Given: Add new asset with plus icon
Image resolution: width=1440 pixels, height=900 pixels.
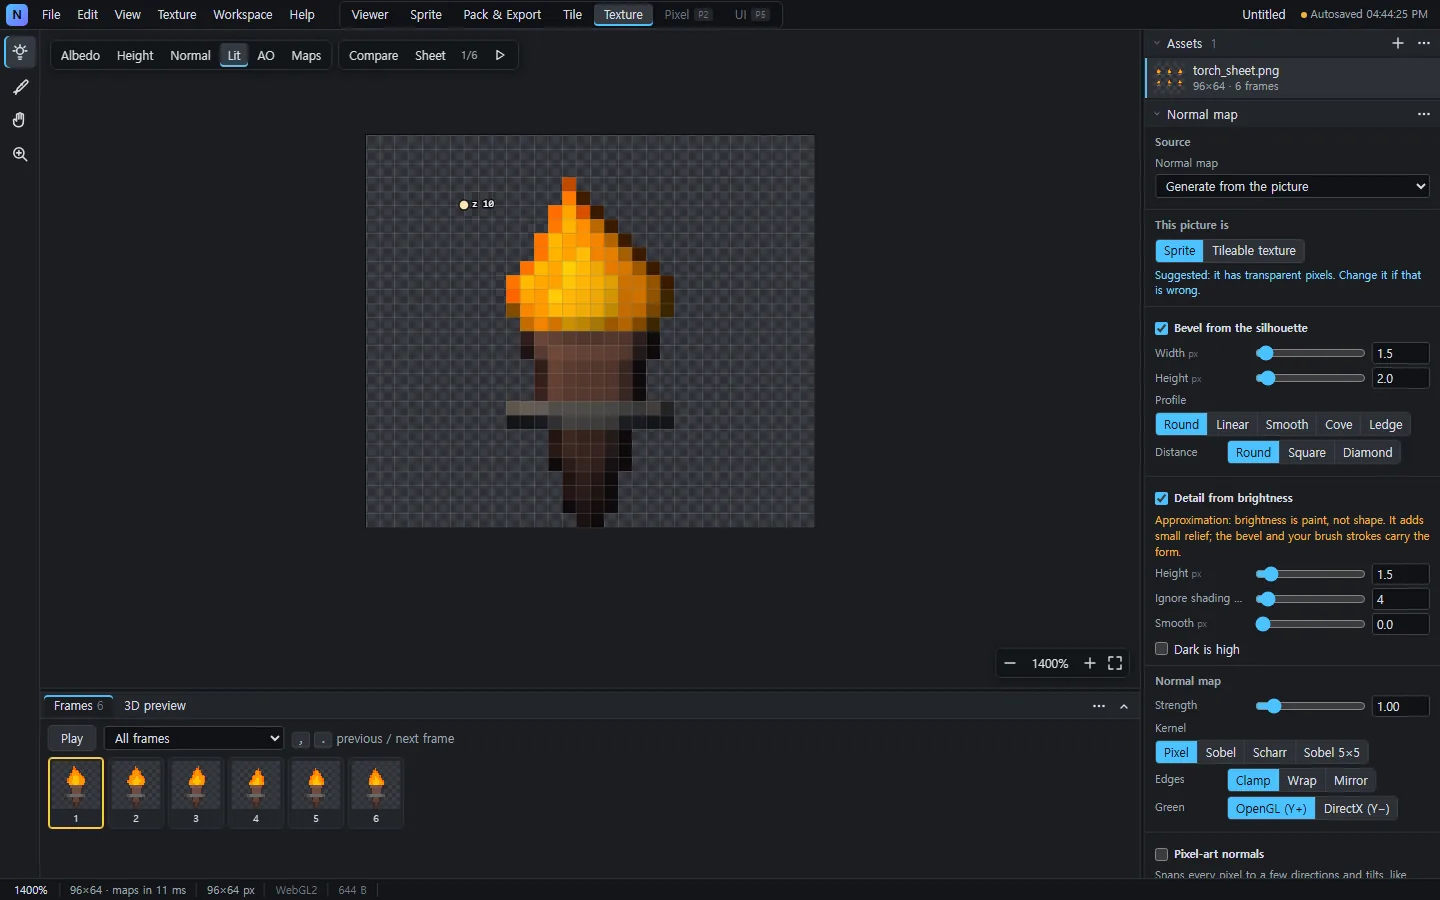Looking at the screenshot, I should click(1398, 43).
